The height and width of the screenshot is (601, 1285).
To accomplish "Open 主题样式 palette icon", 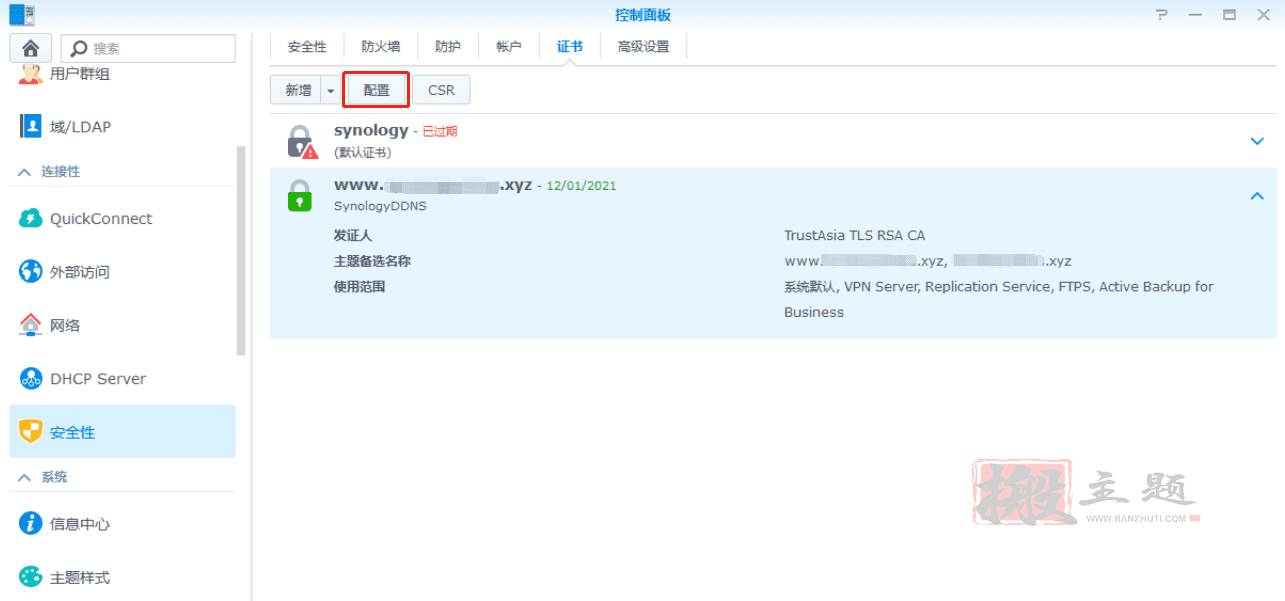I will (31, 577).
